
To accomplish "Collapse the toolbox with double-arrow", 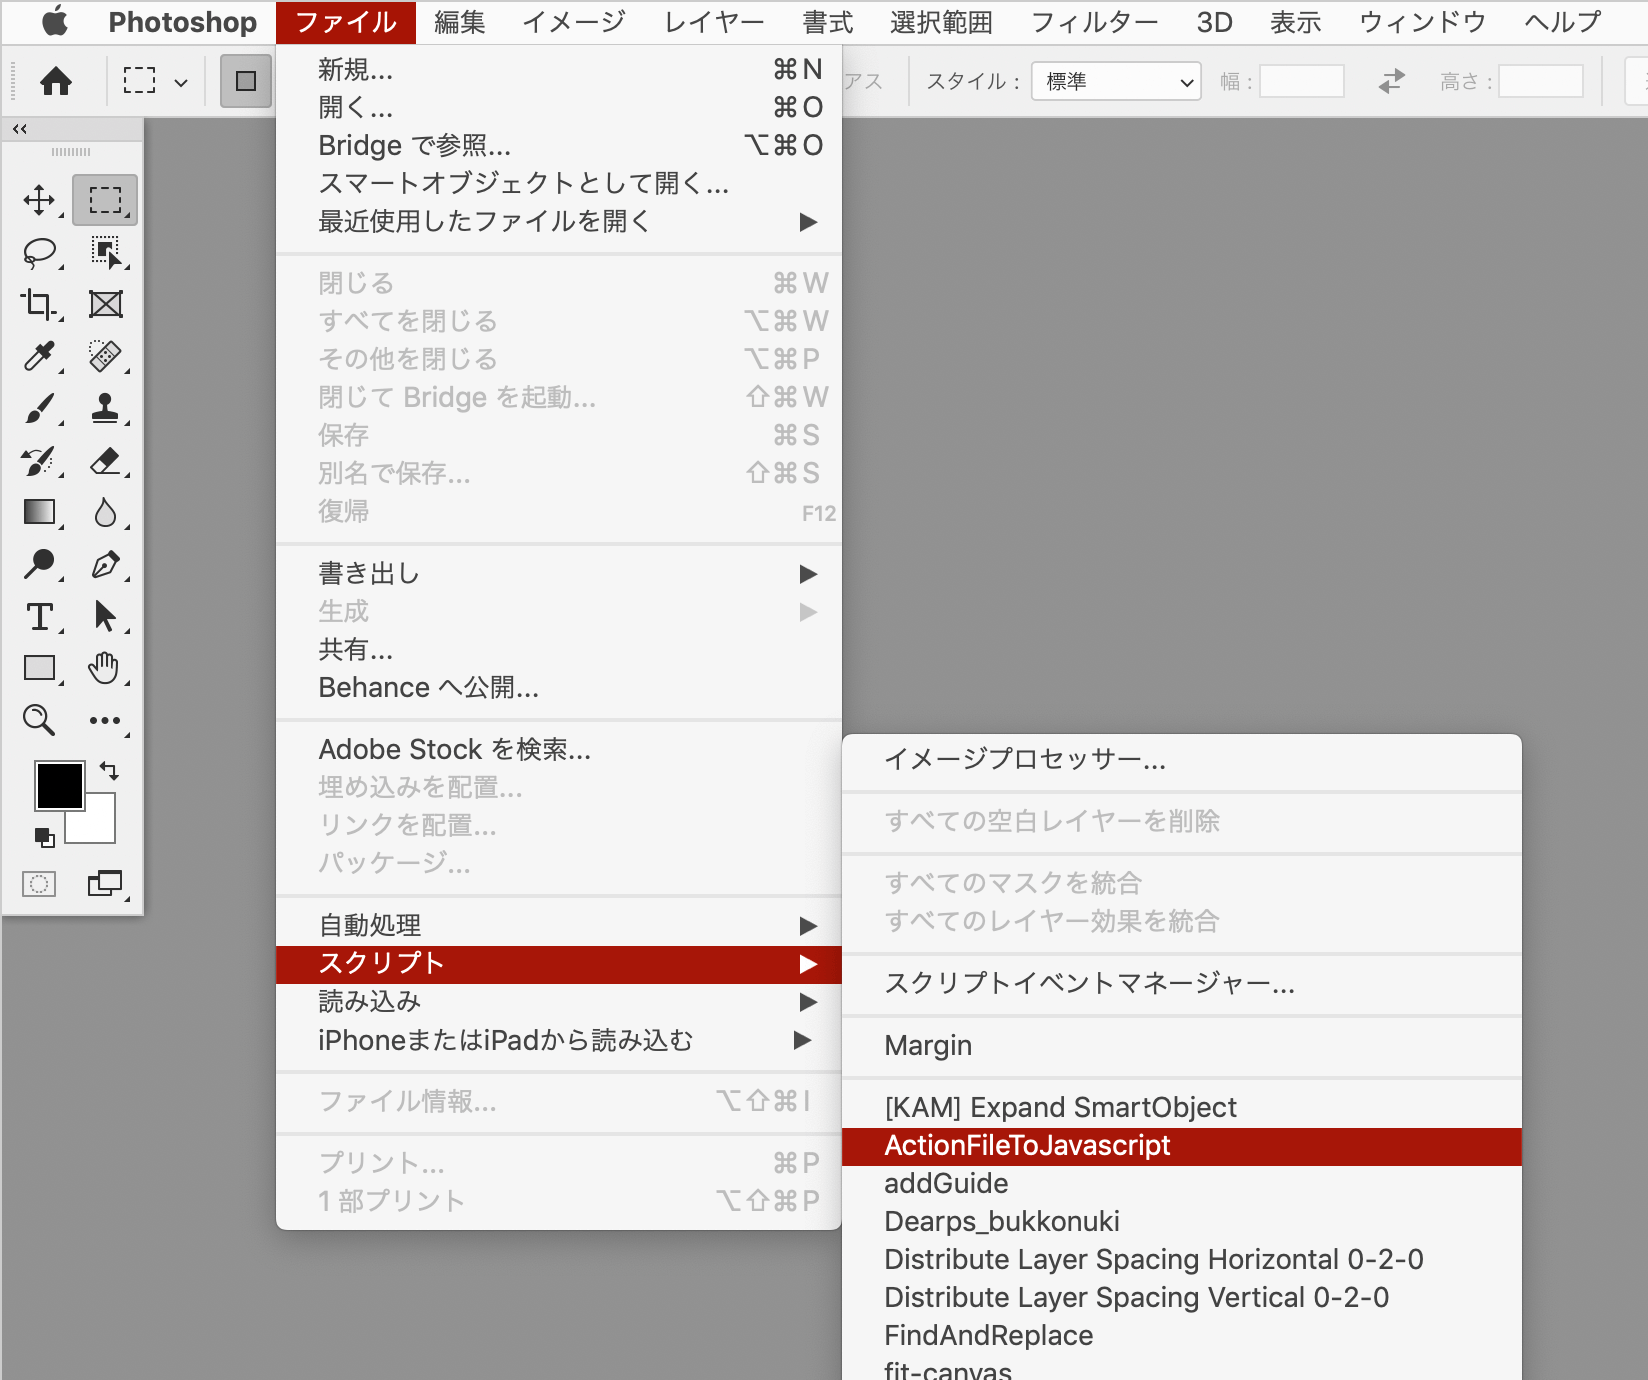I will 20,129.
